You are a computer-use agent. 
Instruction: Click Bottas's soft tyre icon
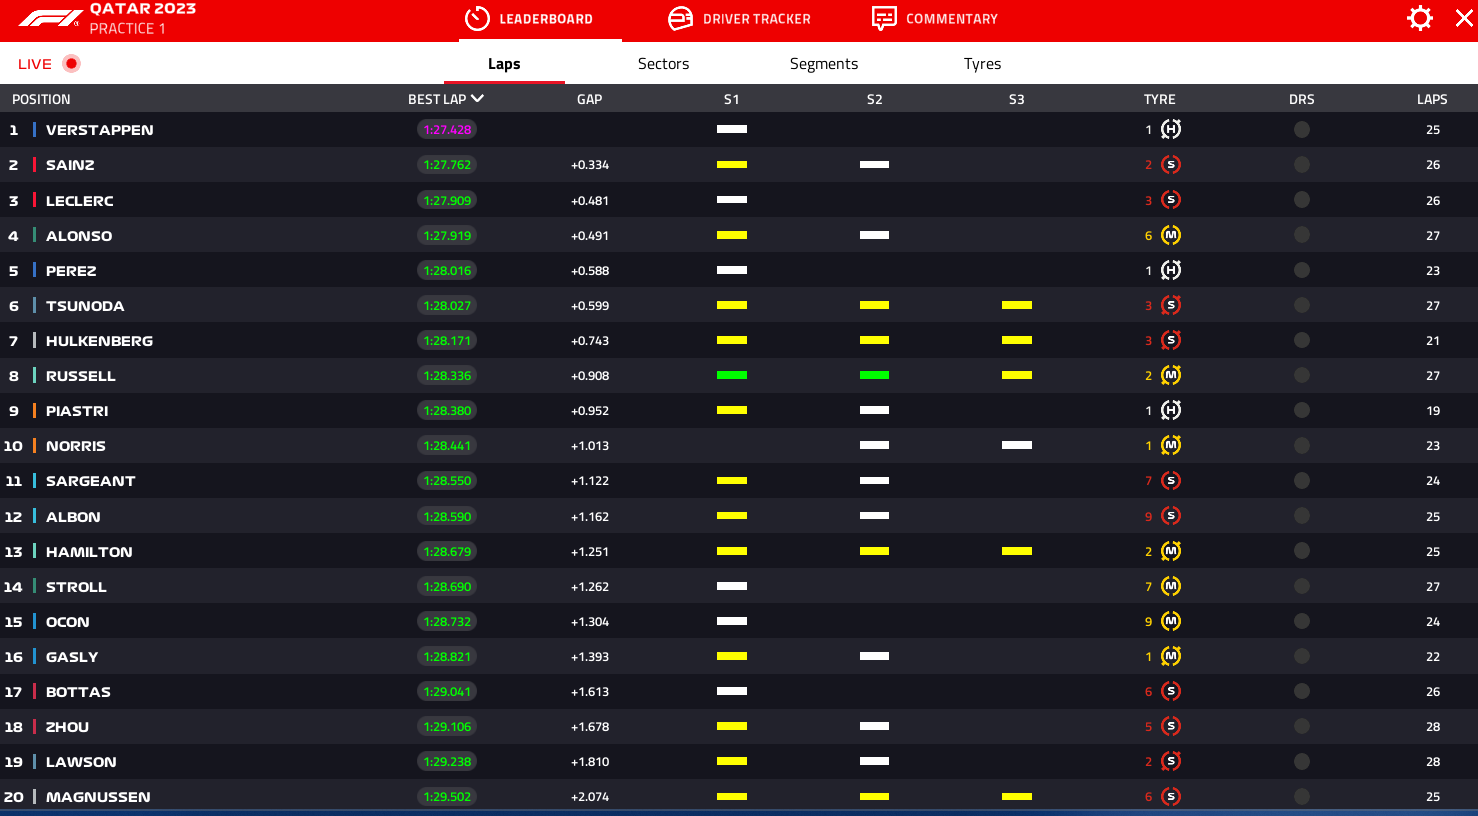coord(1171,691)
